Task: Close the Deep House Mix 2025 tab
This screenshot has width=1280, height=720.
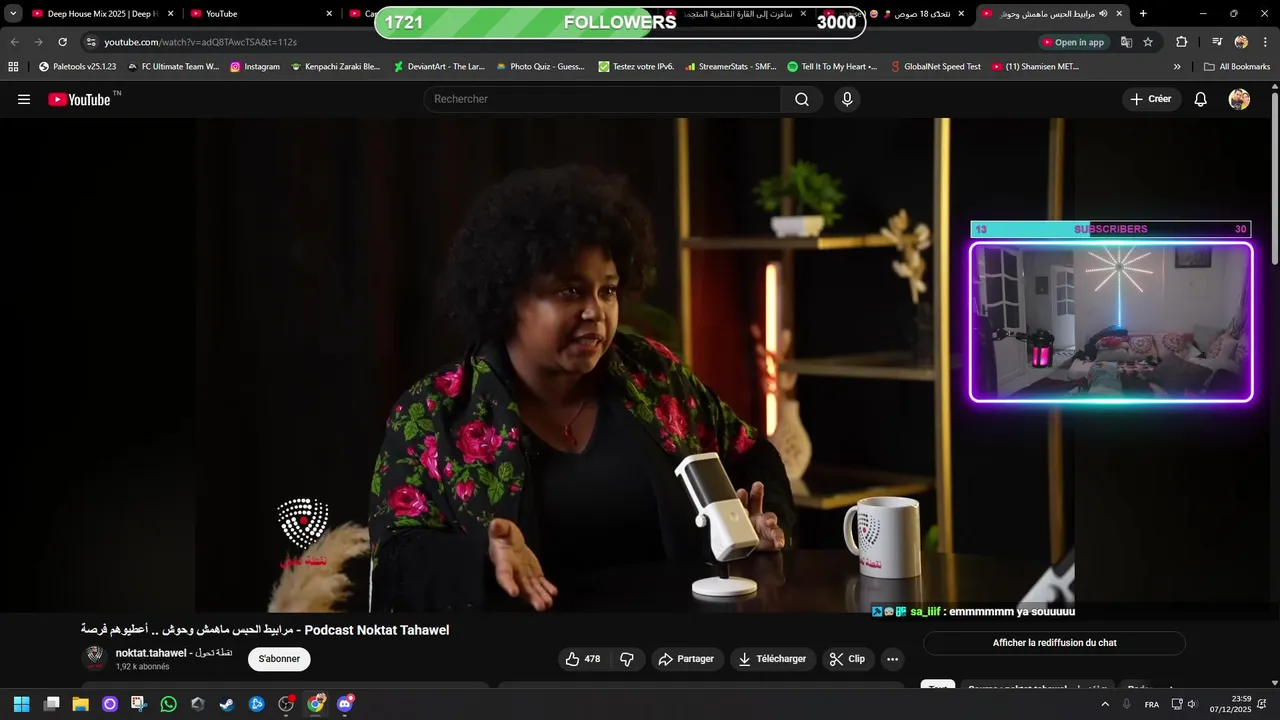Action: pos(170,14)
